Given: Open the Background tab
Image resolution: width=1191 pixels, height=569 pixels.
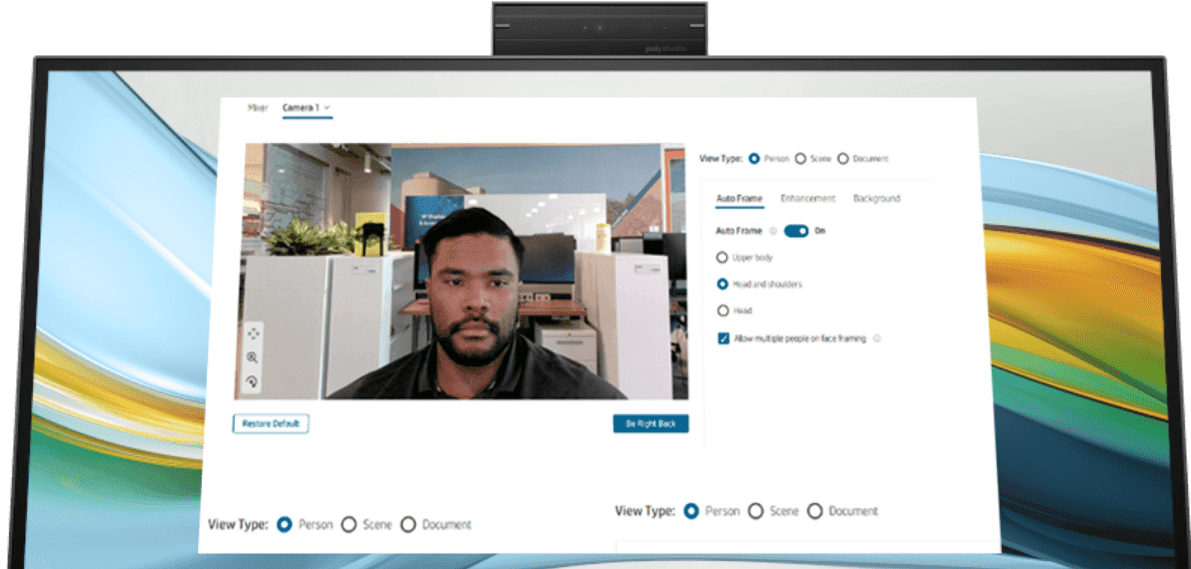Looking at the screenshot, I should tap(876, 198).
